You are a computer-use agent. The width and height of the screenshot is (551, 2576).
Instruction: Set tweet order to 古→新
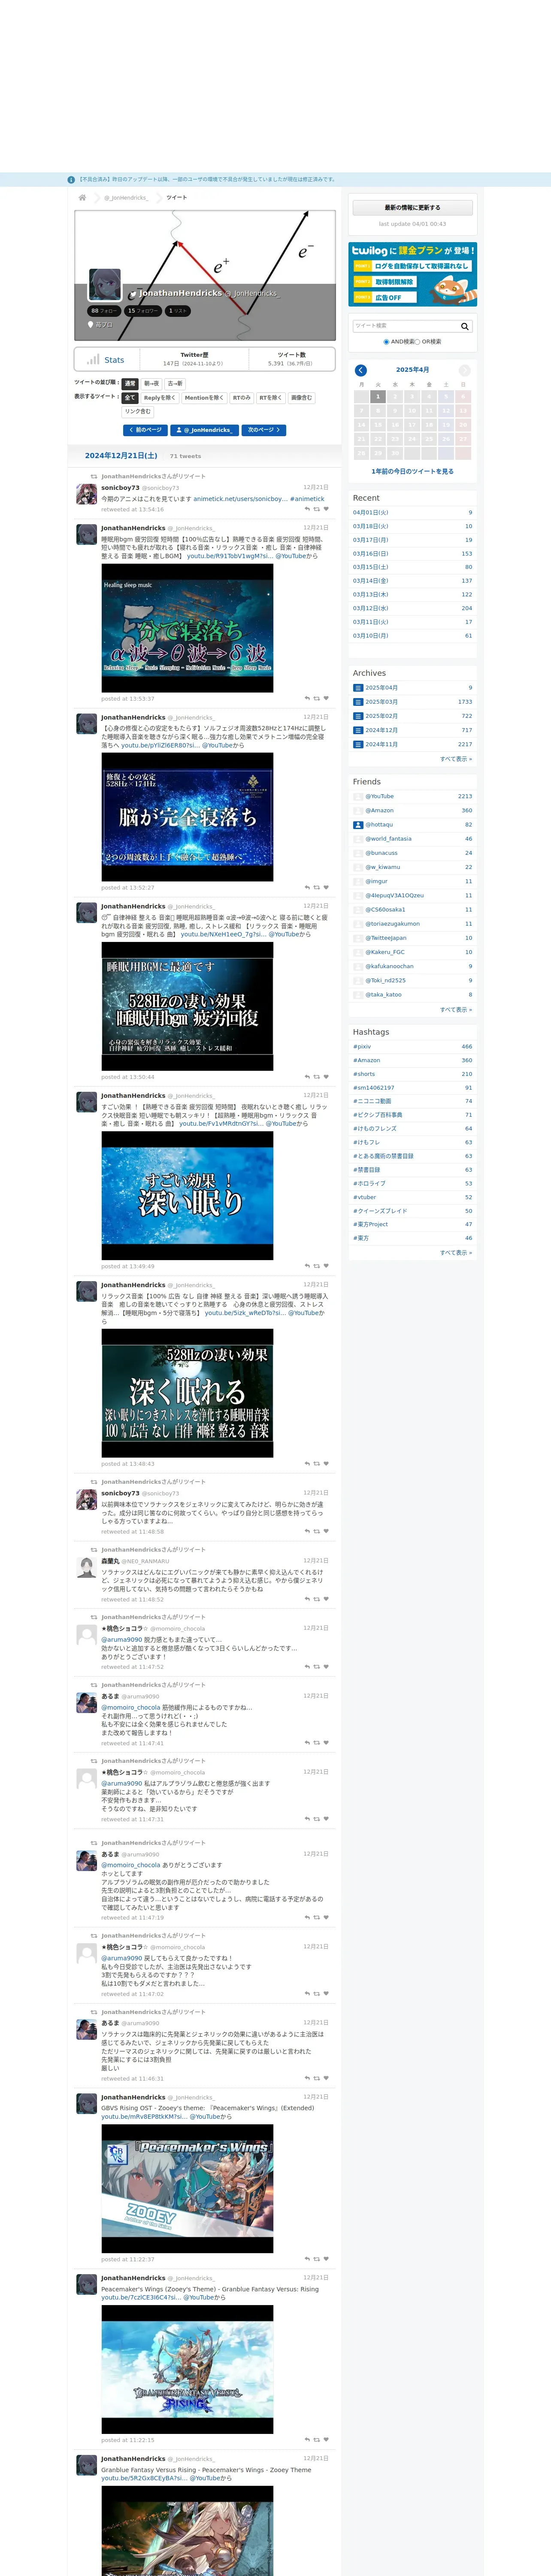[175, 384]
